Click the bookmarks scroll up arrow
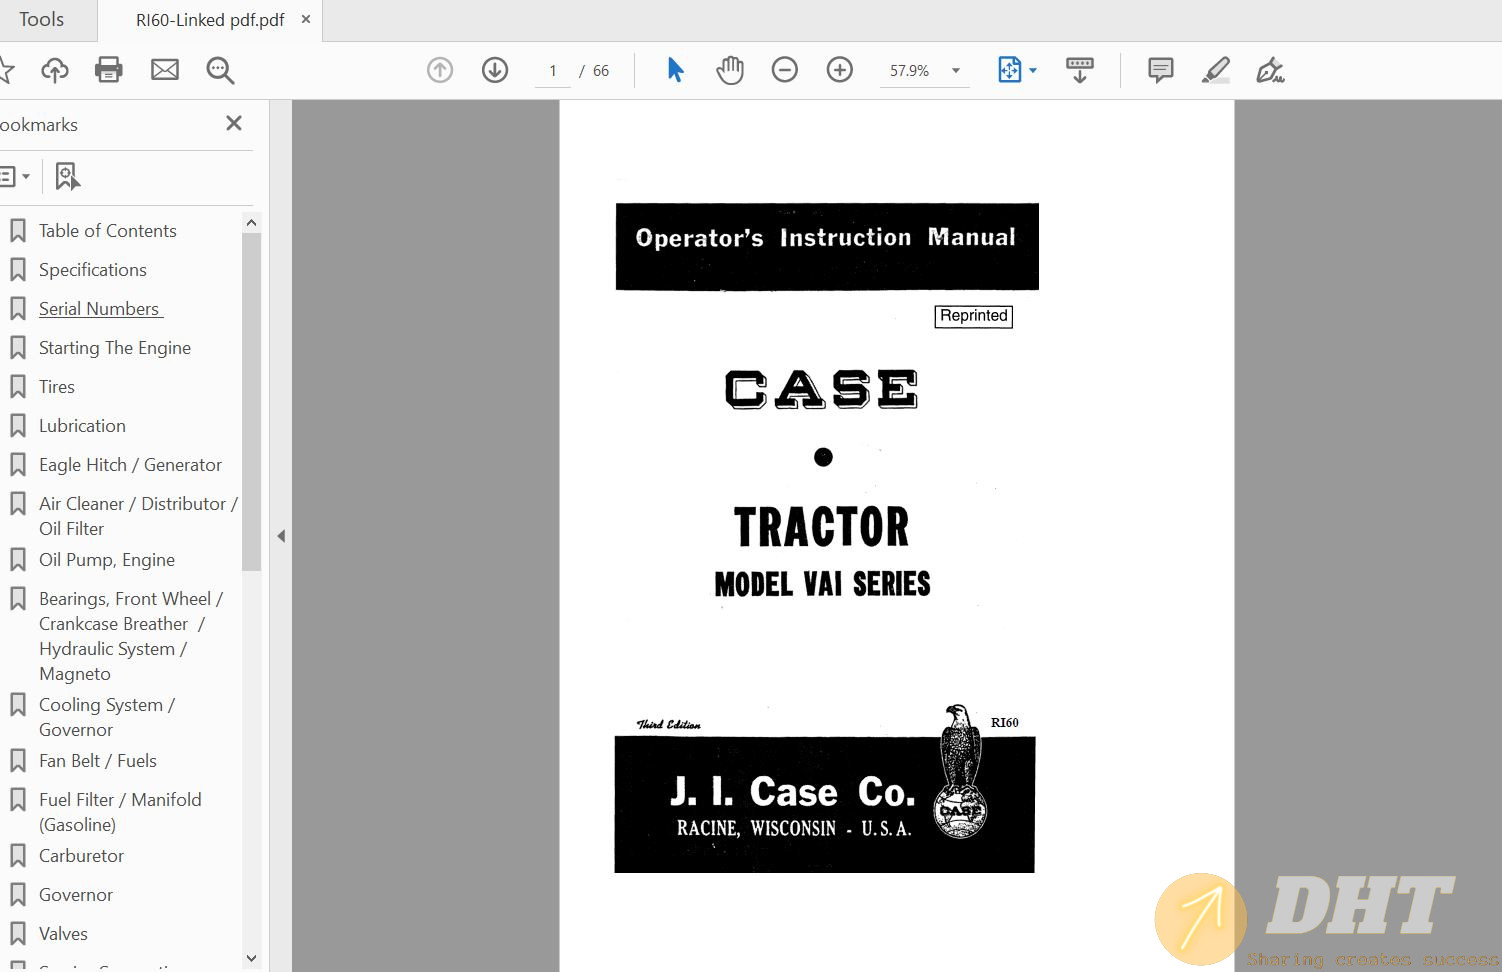The height and width of the screenshot is (972, 1502). [251, 222]
